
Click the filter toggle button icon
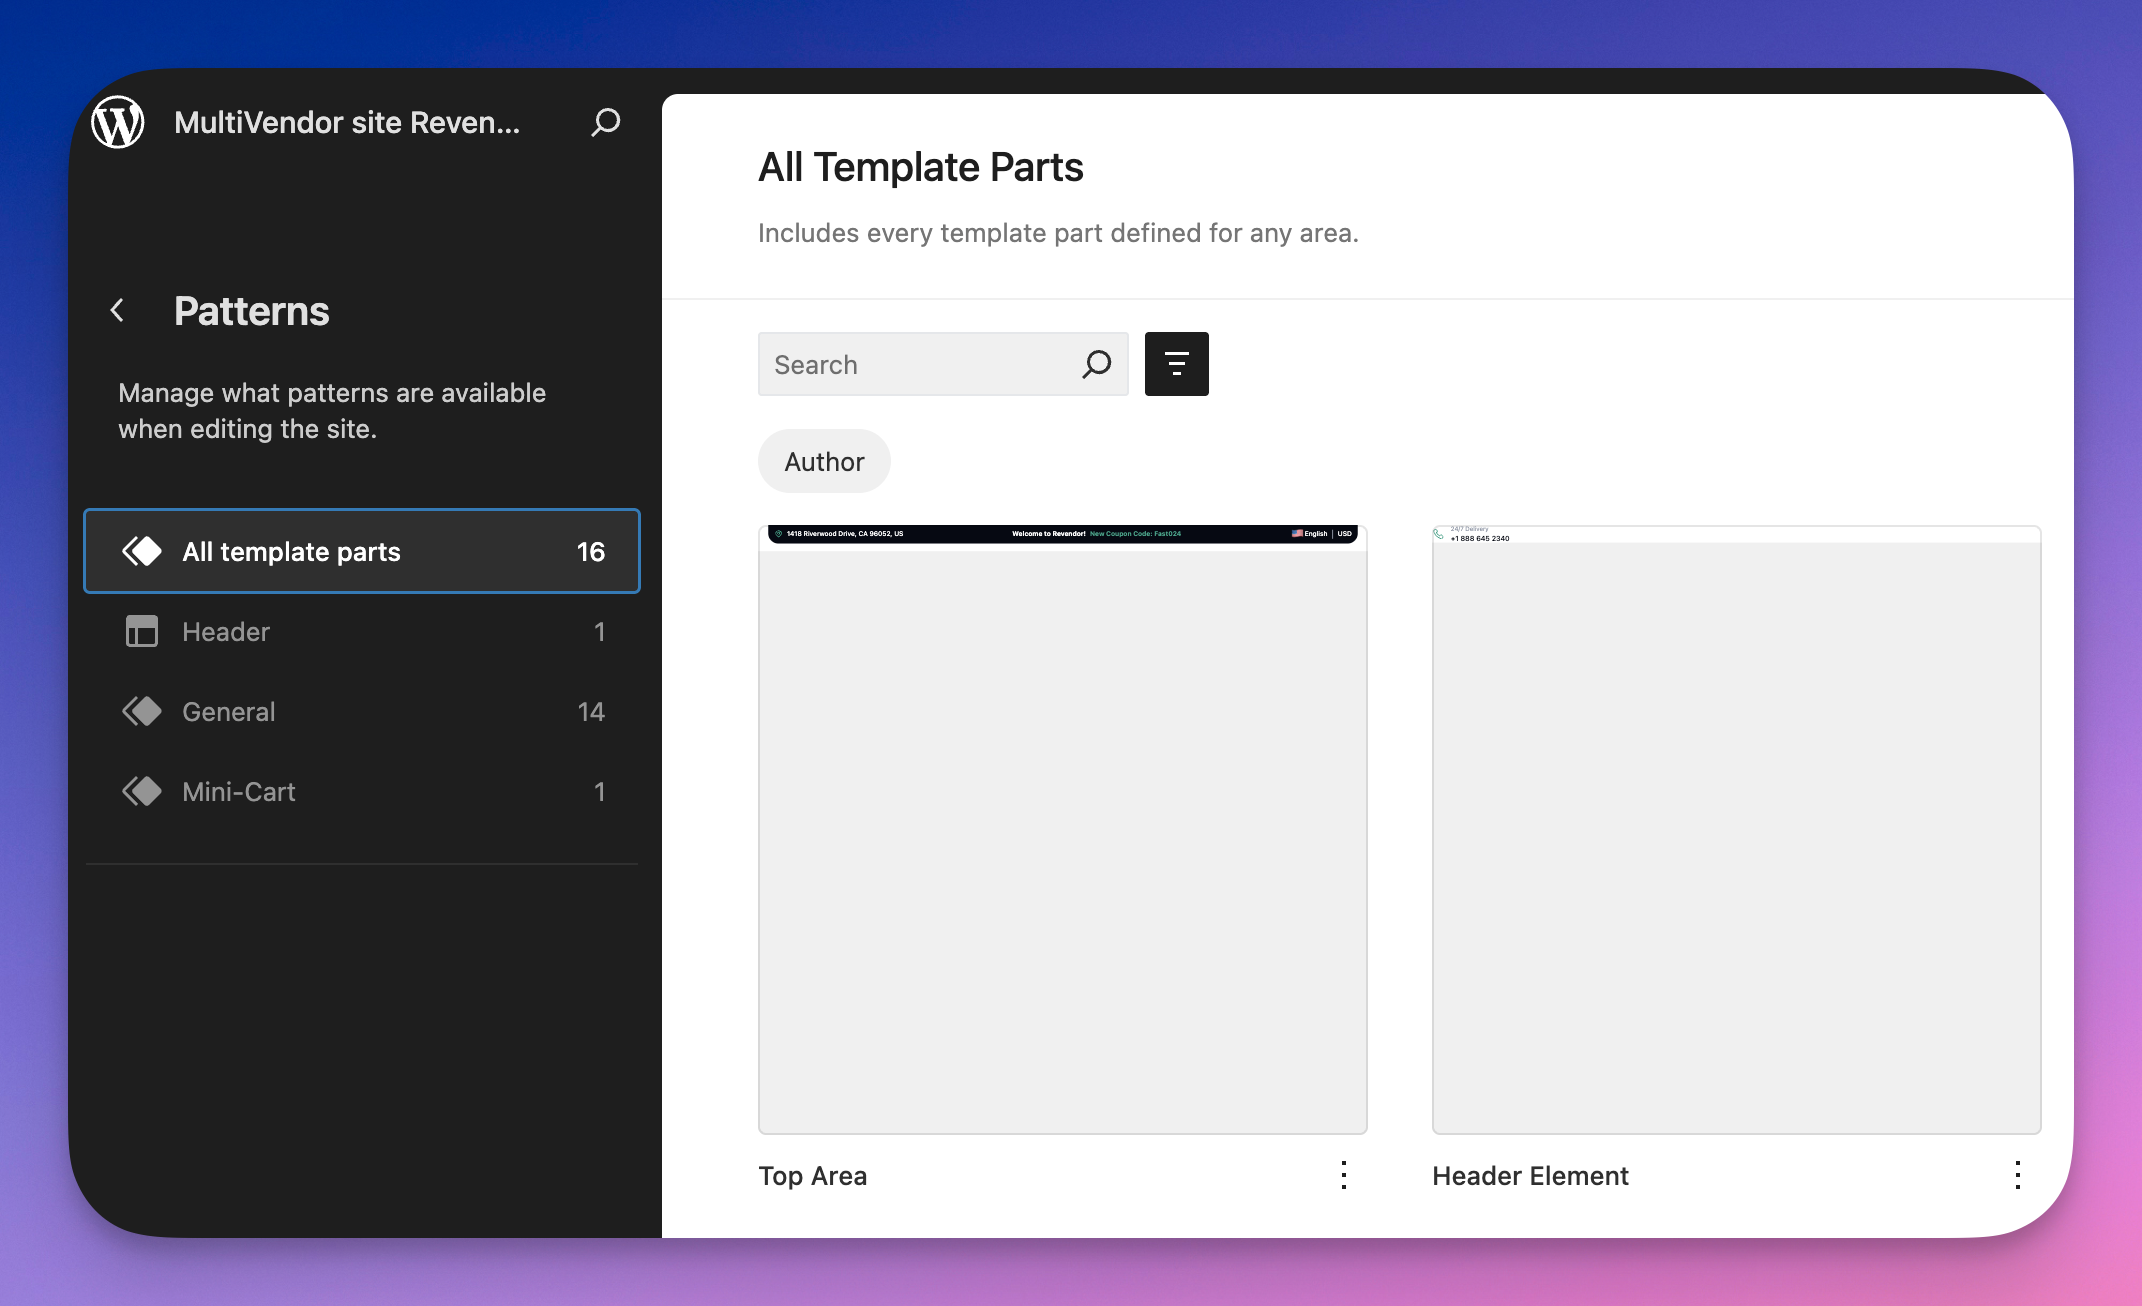pos(1176,364)
